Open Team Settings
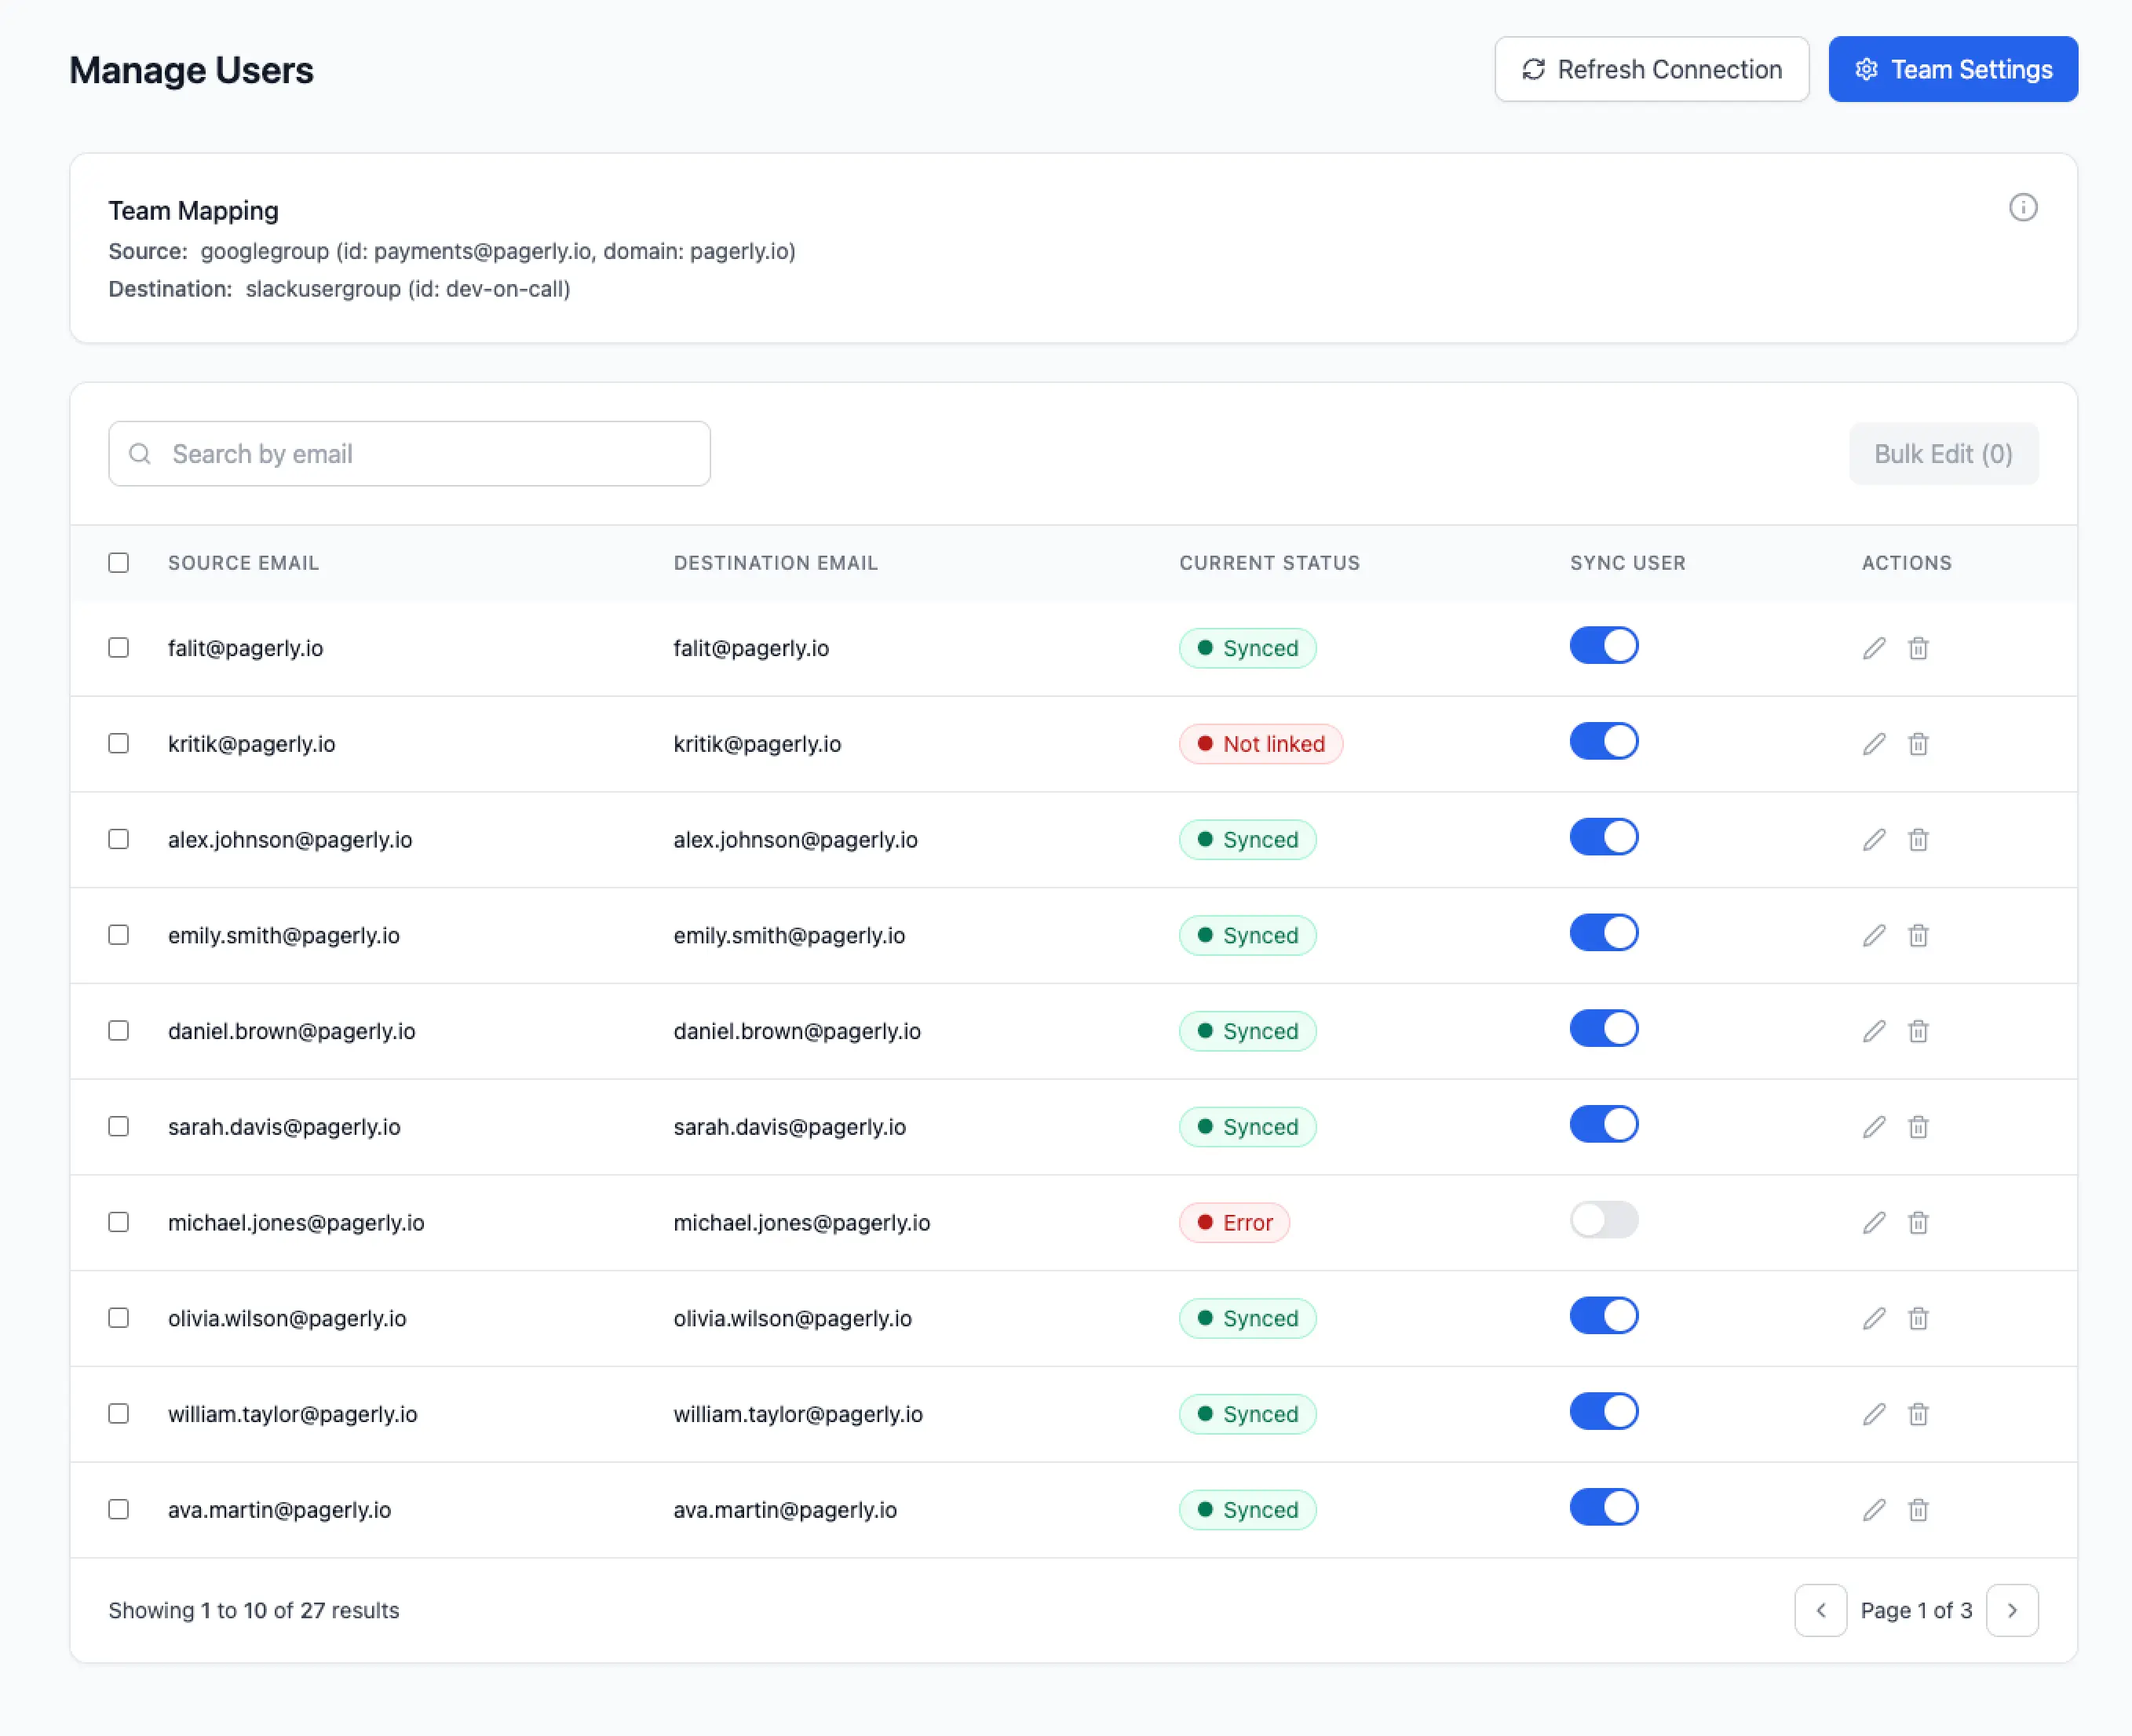The width and height of the screenshot is (2132, 1736). (1952, 69)
